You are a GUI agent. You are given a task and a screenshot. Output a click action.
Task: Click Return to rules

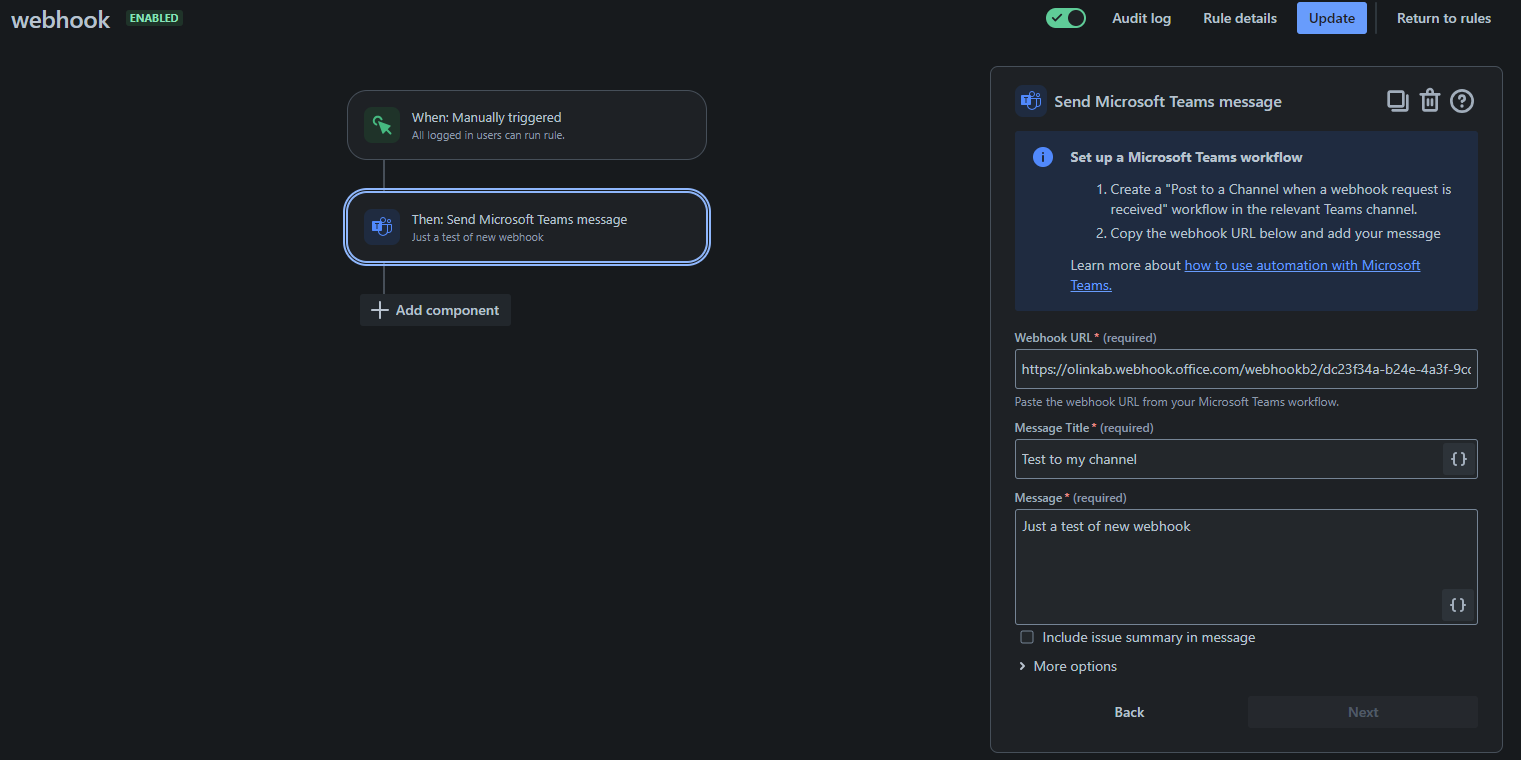[1444, 18]
